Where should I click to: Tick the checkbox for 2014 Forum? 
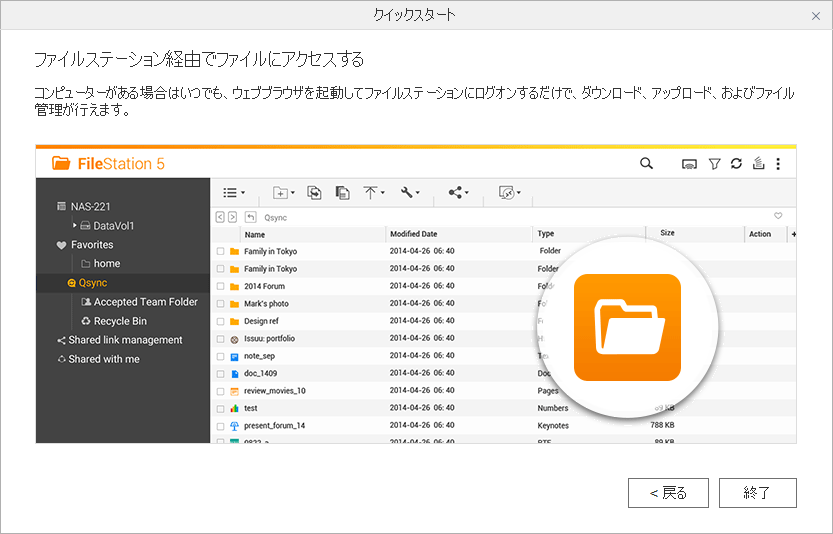tap(220, 286)
